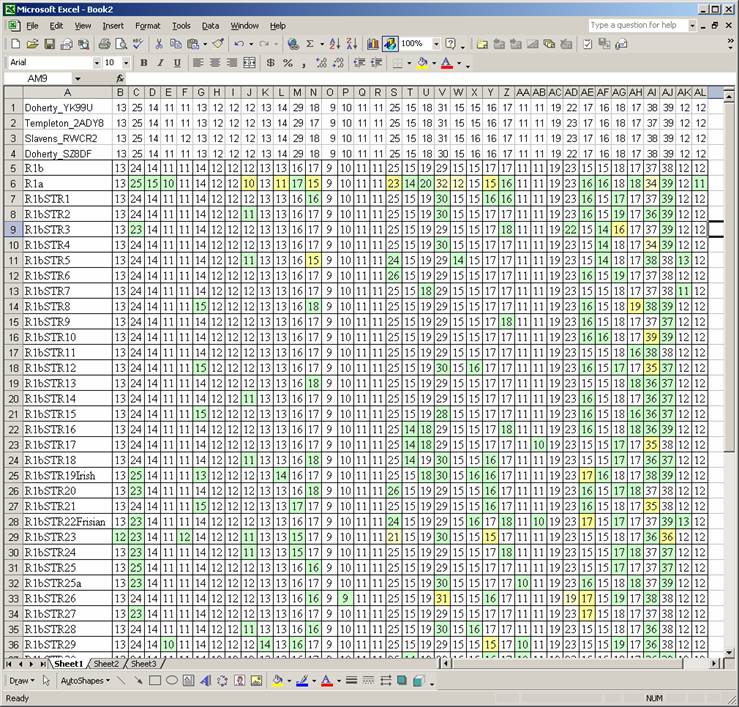Open Print Preview from the toolbar
The width and height of the screenshot is (739, 707).
click(x=121, y=44)
